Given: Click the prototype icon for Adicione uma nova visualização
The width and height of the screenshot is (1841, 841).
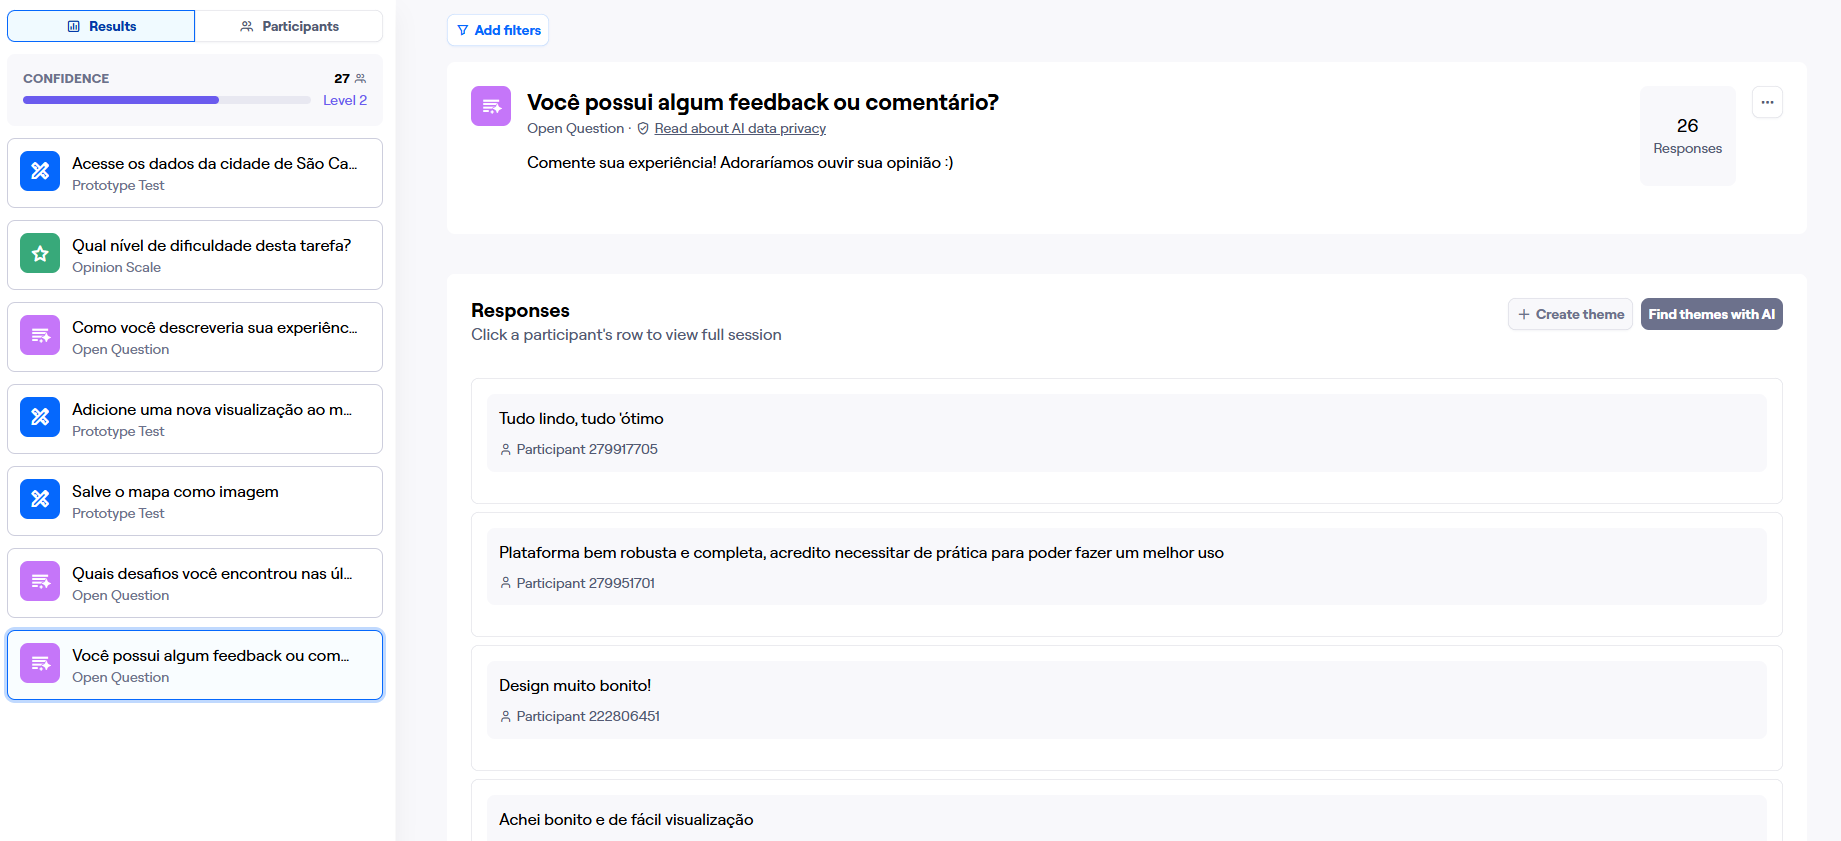Looking at the screenshot, I should tap(40, 418).
